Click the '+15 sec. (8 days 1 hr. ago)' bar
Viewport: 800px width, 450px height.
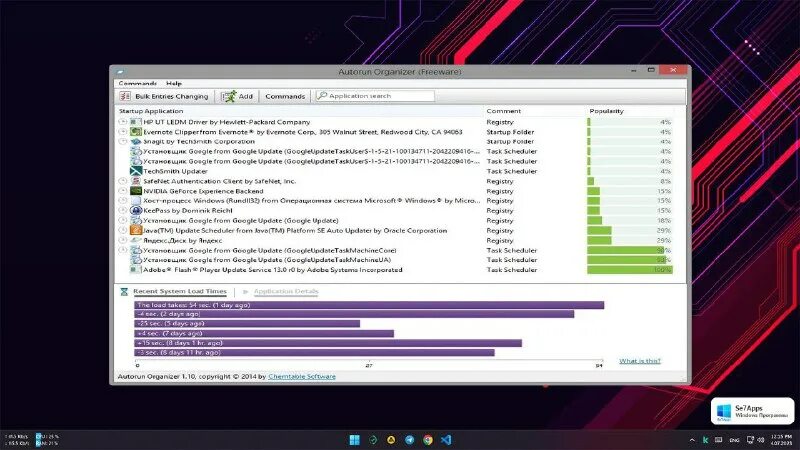(328, 343)
